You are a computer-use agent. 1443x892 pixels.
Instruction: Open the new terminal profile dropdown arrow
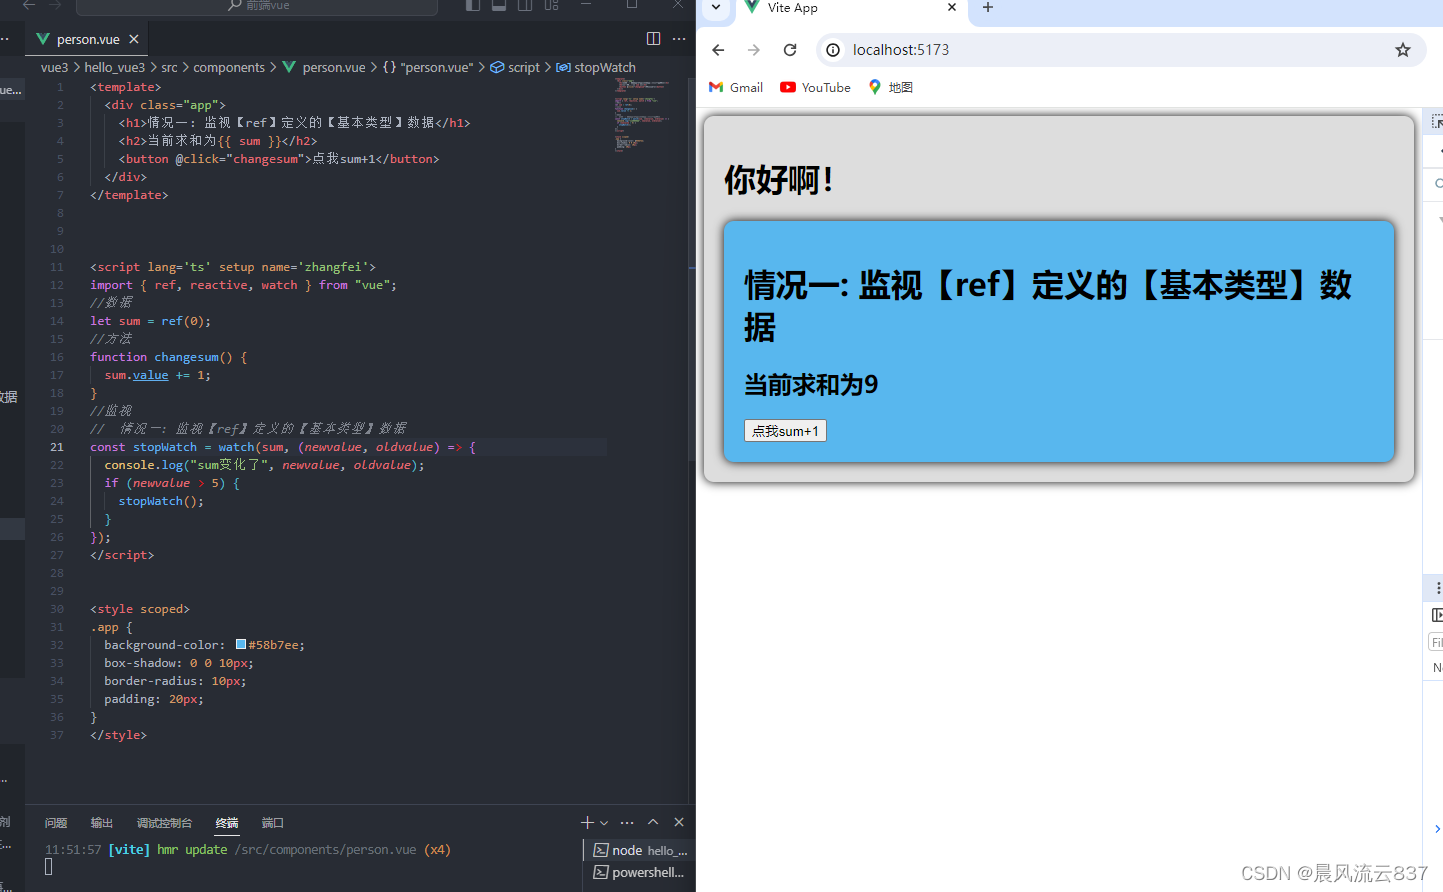point(604,823)
